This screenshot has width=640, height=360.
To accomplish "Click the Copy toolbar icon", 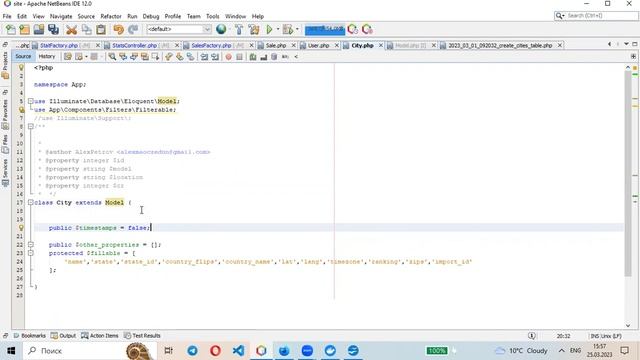I will (x=87, y=29).
